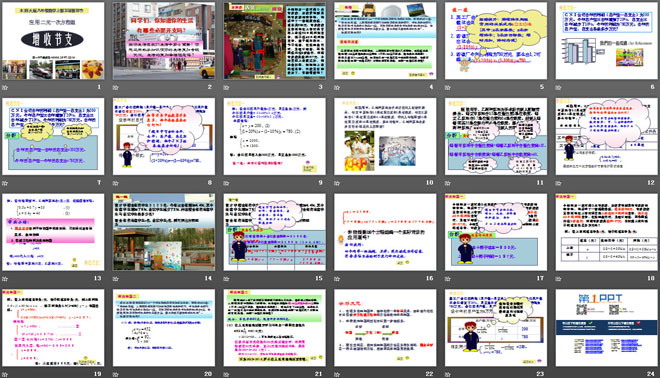The height and width of the screenshot is (378, 660).
Task: Click the animation star icon under slide 19
Action: pyautogui.click(x=5, y=374)
